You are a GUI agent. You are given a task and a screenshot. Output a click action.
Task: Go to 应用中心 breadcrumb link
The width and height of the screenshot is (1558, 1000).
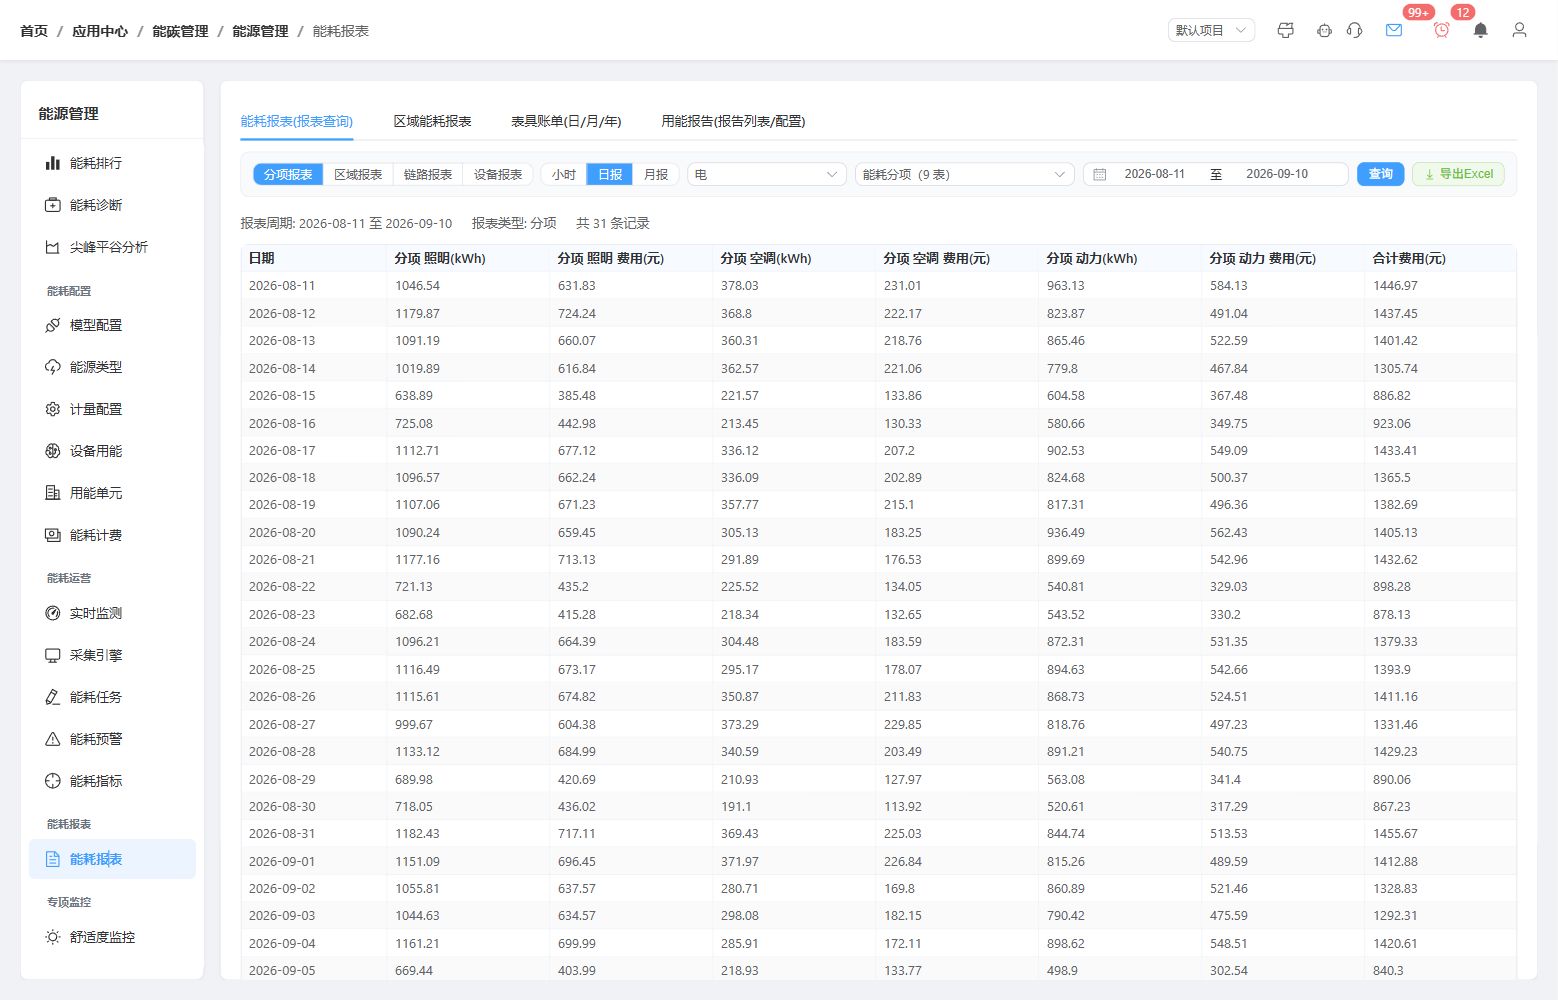point(100,31)
